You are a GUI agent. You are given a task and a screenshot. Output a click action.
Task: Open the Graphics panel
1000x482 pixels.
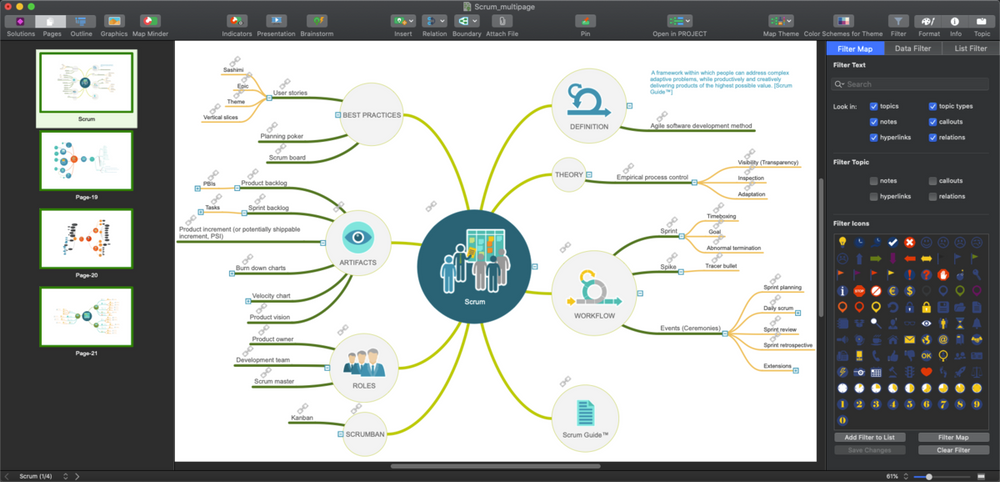click(114, 21)
